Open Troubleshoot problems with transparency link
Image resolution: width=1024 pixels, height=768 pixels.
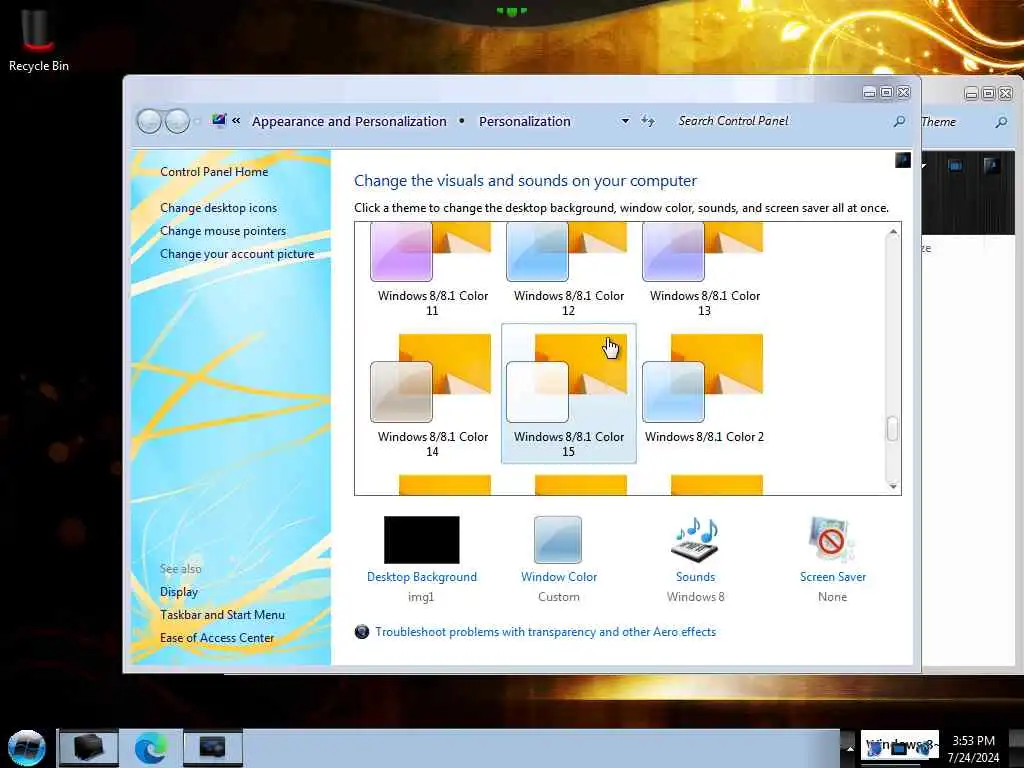545,632
